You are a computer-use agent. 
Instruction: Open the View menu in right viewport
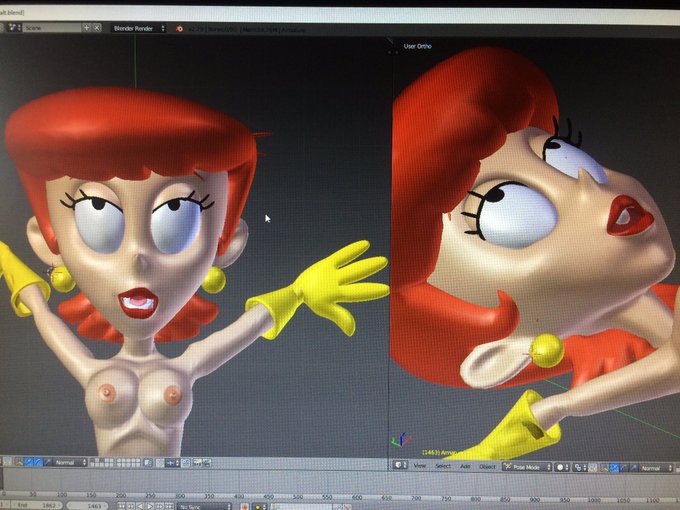[x=420, y=466]
